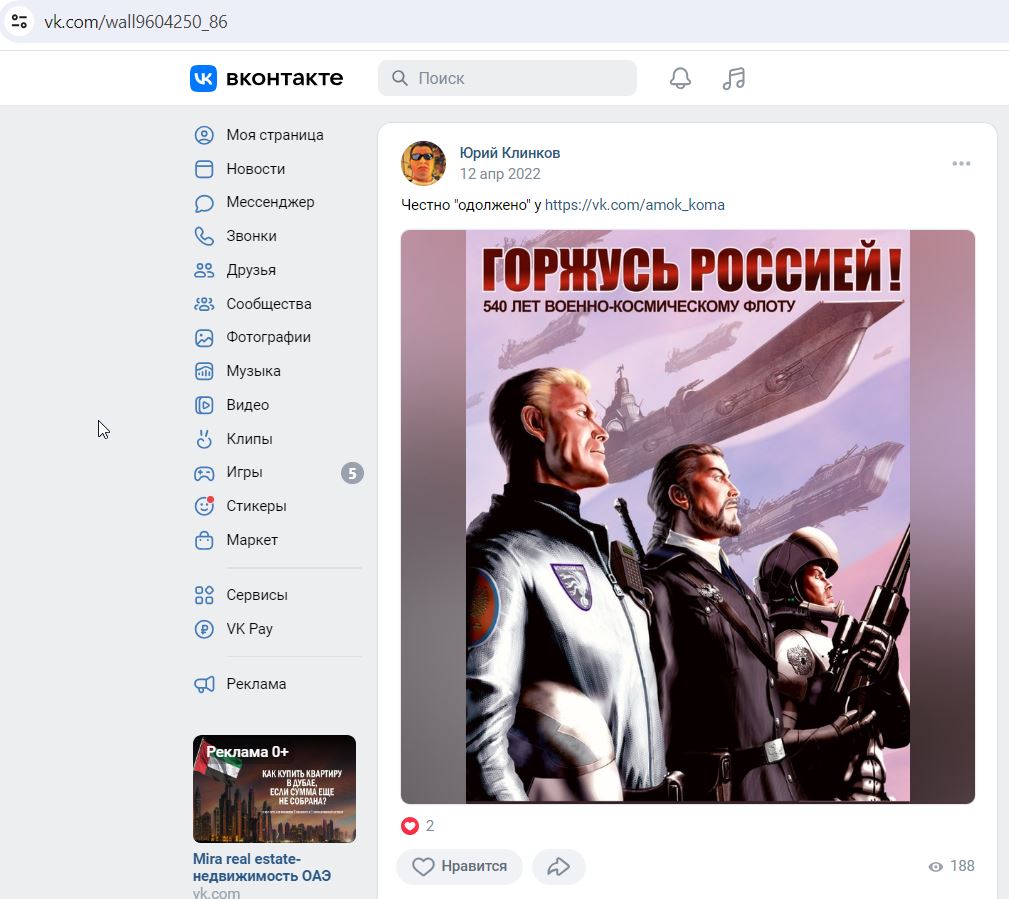The image size is (1009, 899).
Task: Click the Новости sidebar icon
Action: coord(204,169)
